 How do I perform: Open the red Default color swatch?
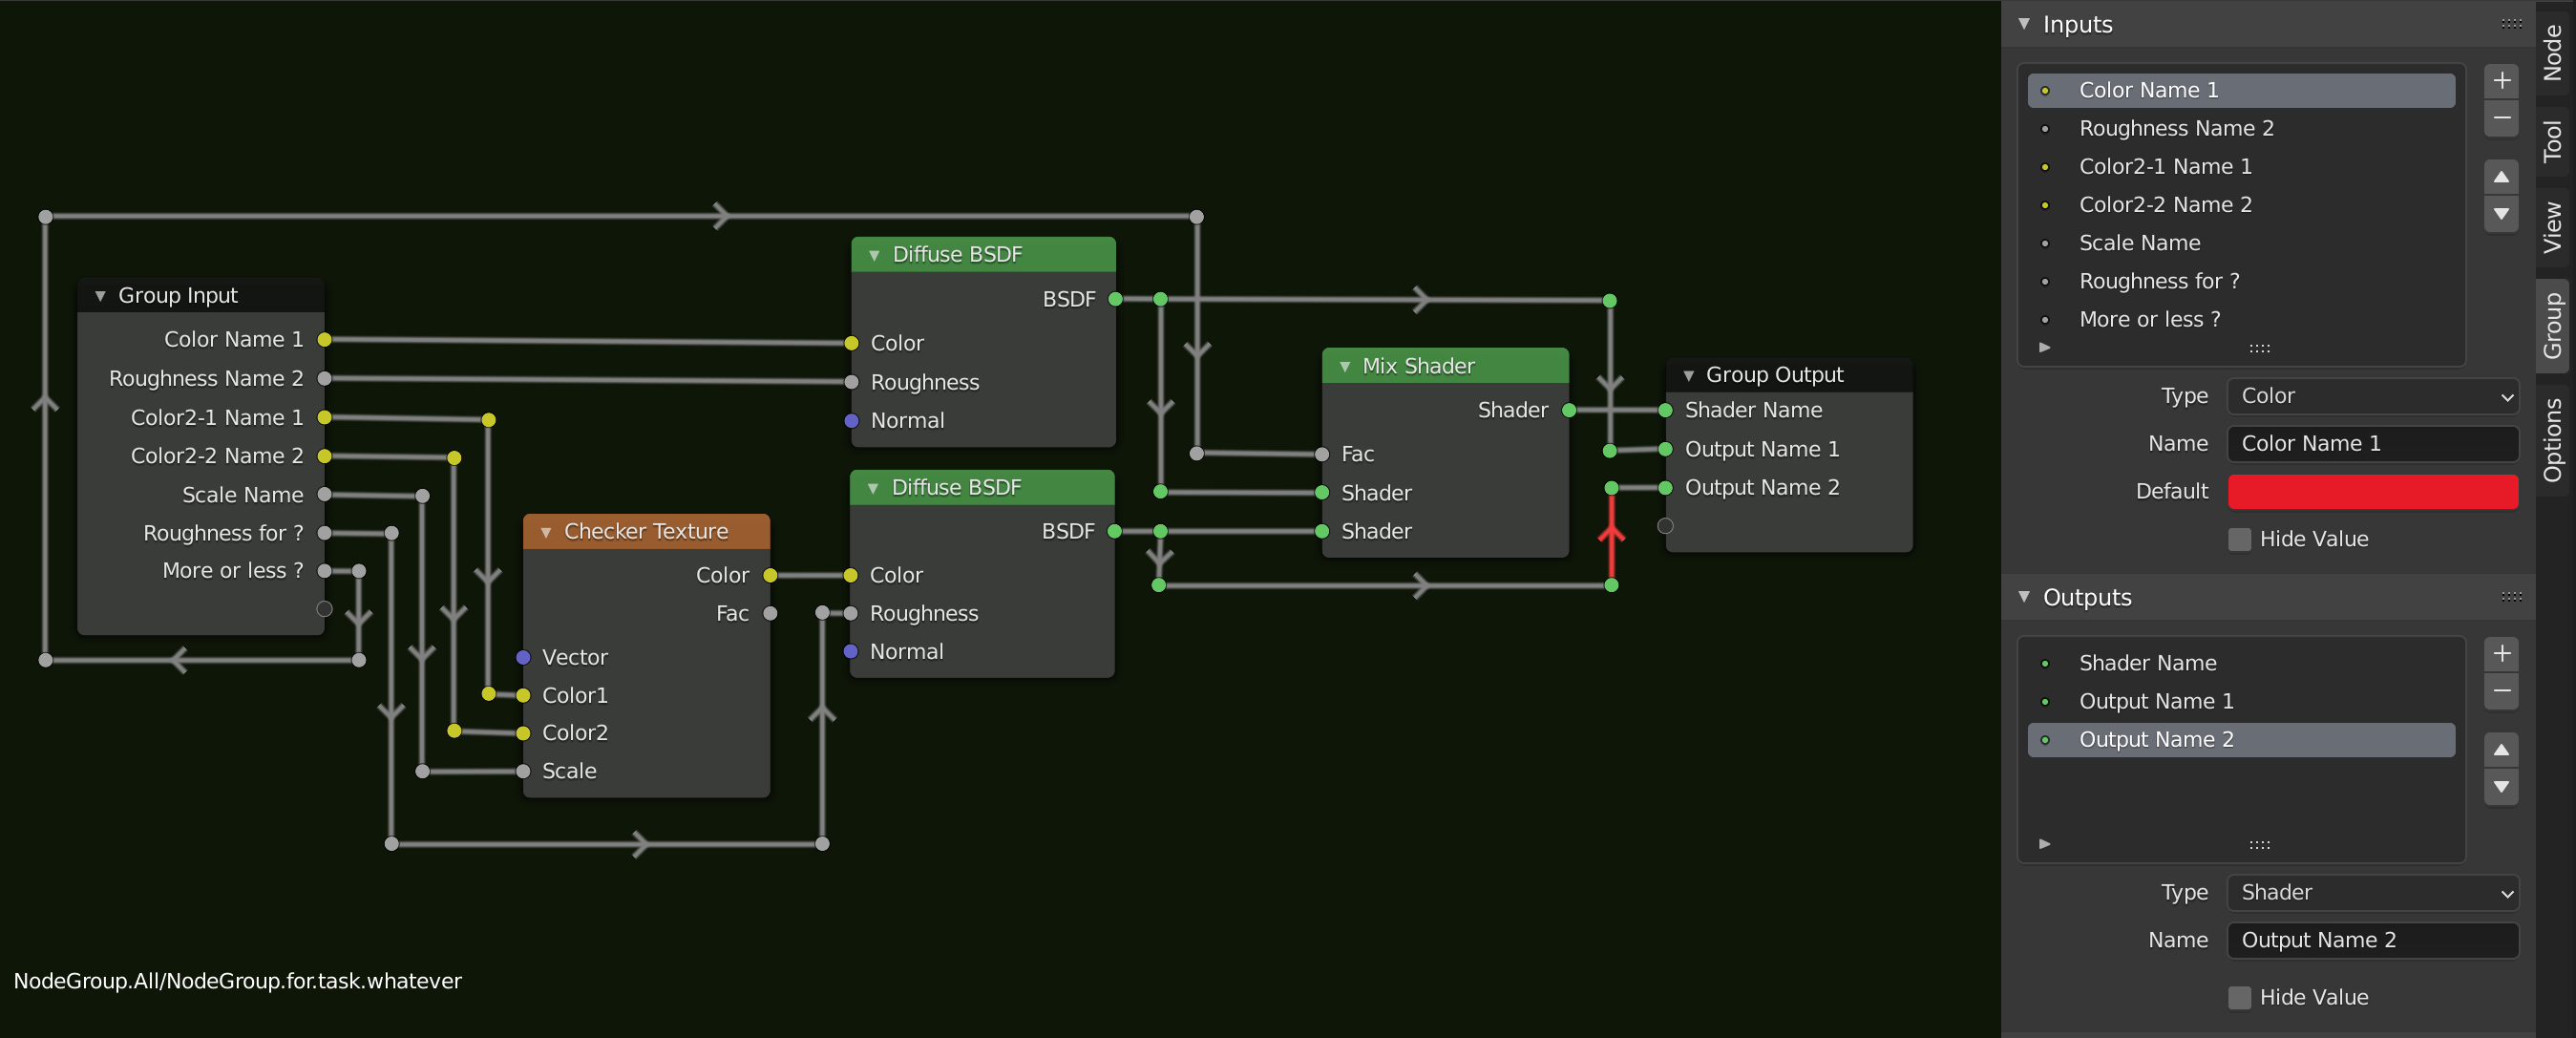click(2372, 492)
